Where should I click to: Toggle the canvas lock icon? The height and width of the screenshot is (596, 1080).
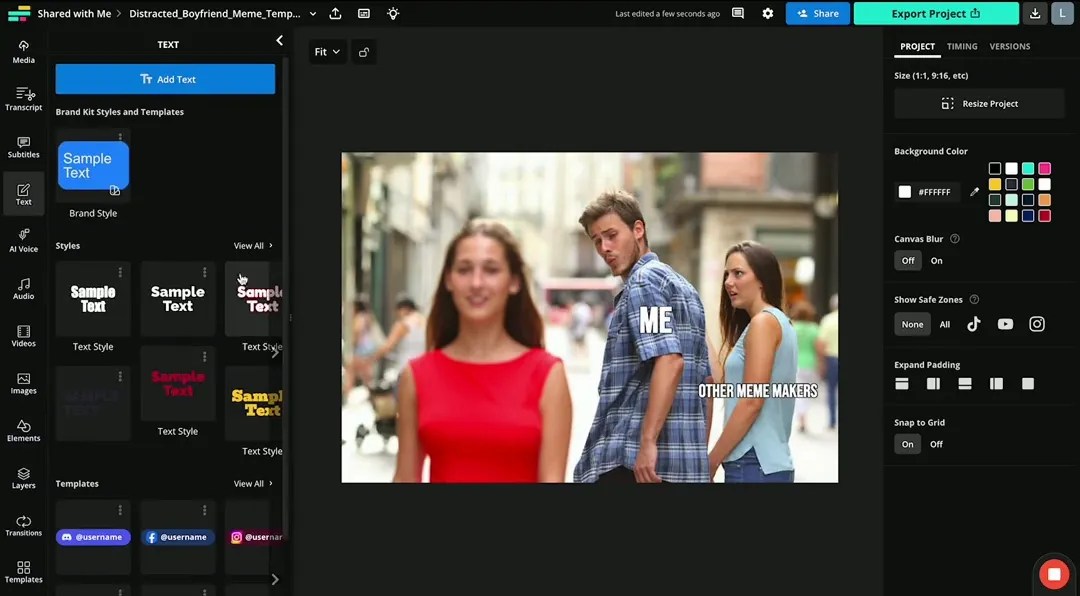364,52
